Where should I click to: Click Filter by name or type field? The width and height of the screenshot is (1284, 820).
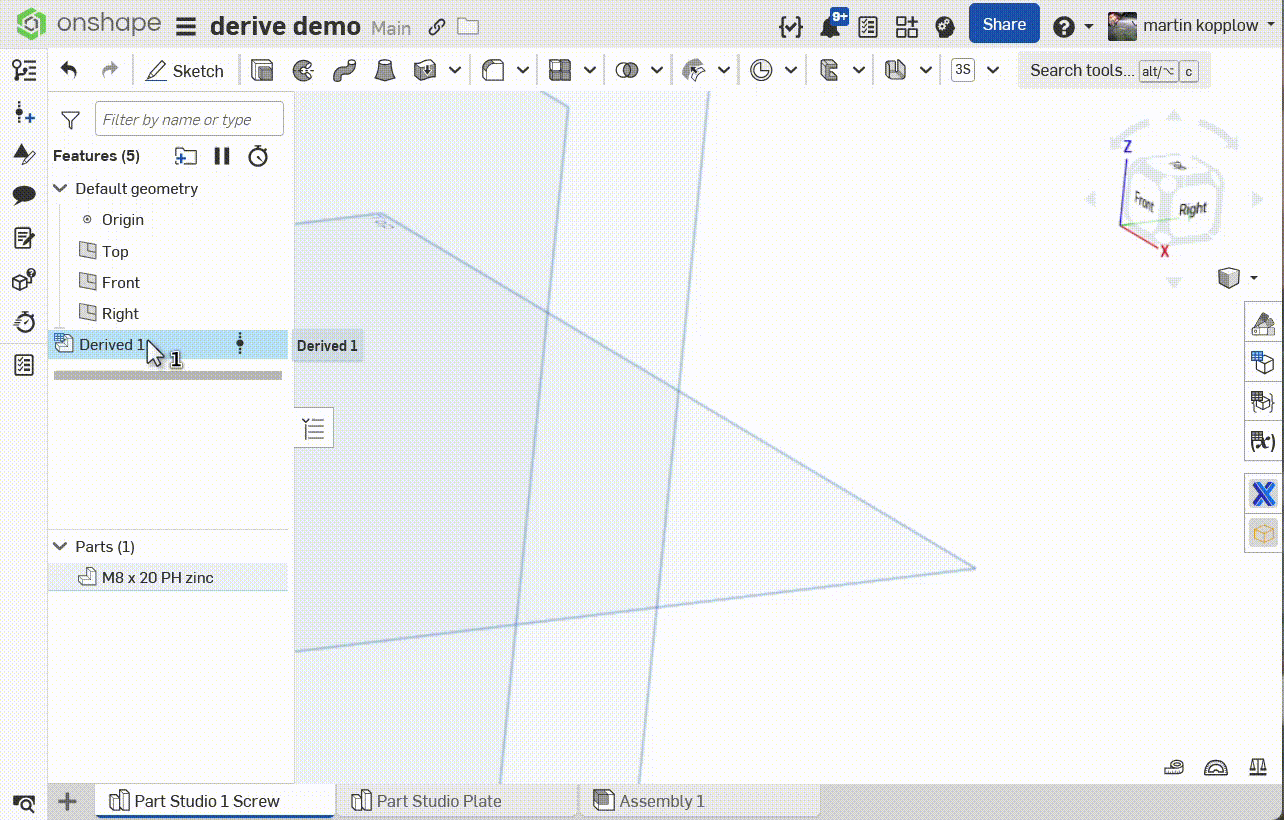click(x=189, y=119)
